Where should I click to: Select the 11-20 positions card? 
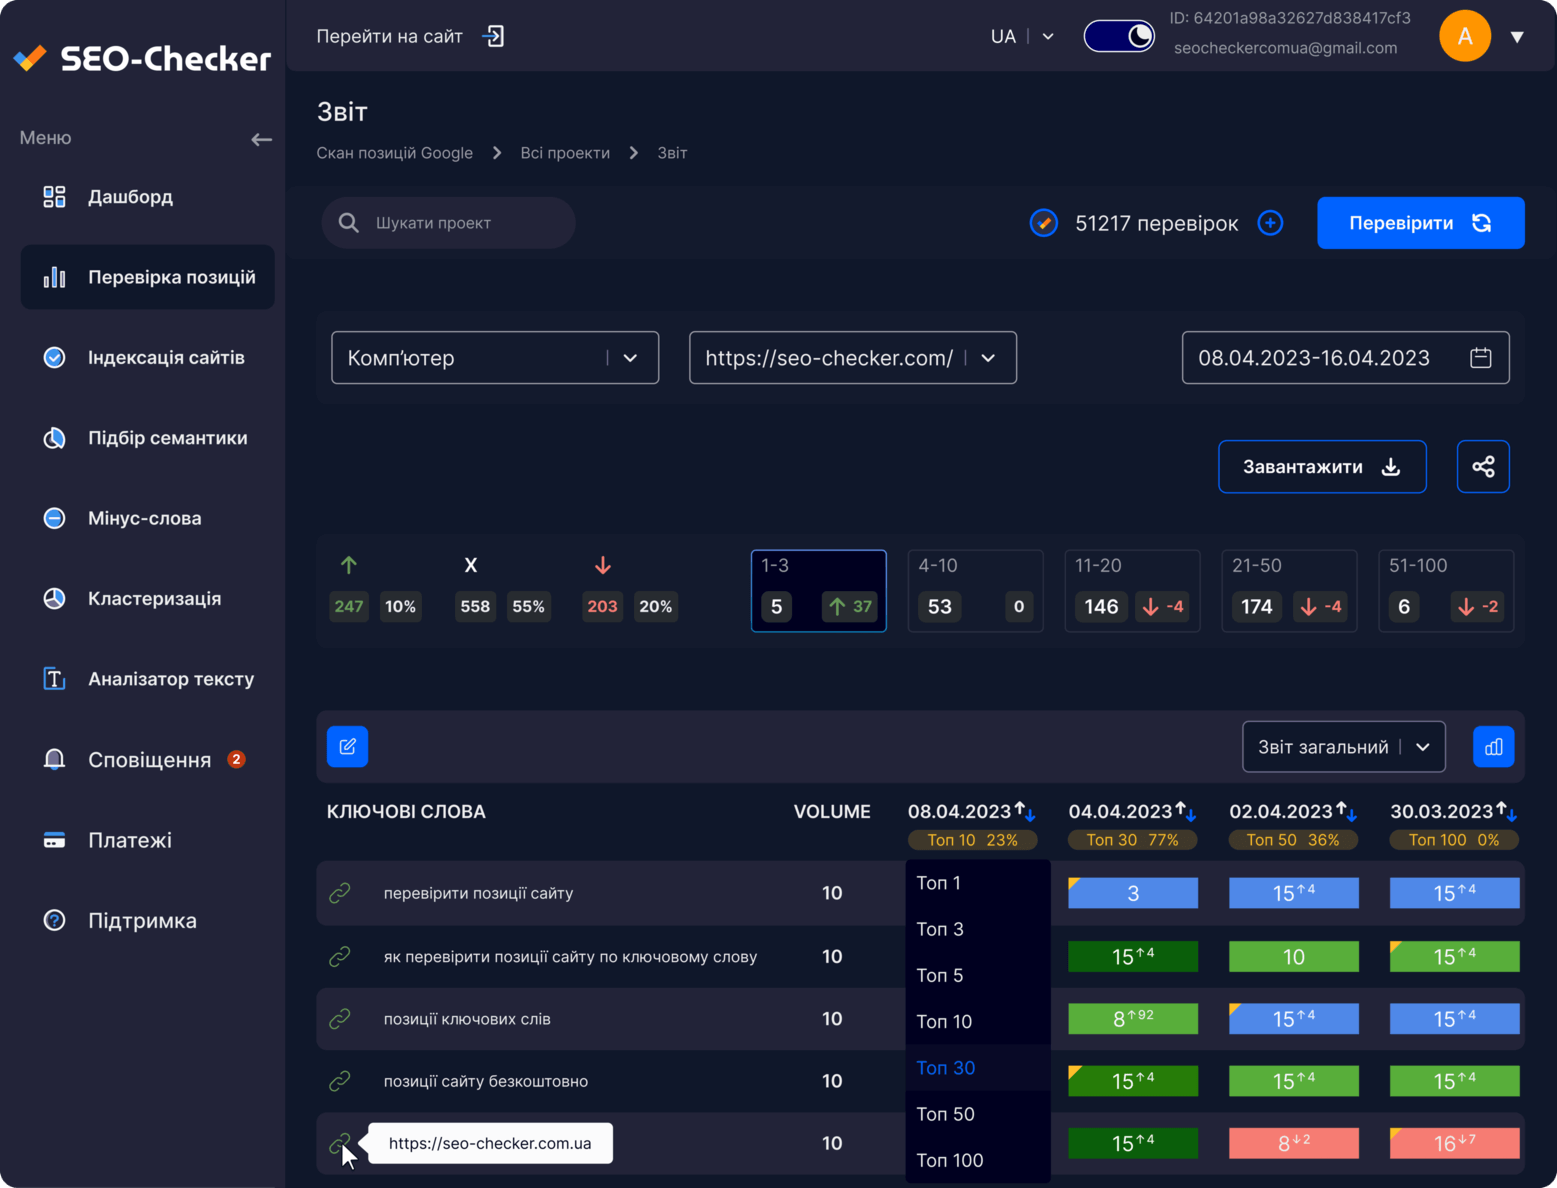(1132, 591)
